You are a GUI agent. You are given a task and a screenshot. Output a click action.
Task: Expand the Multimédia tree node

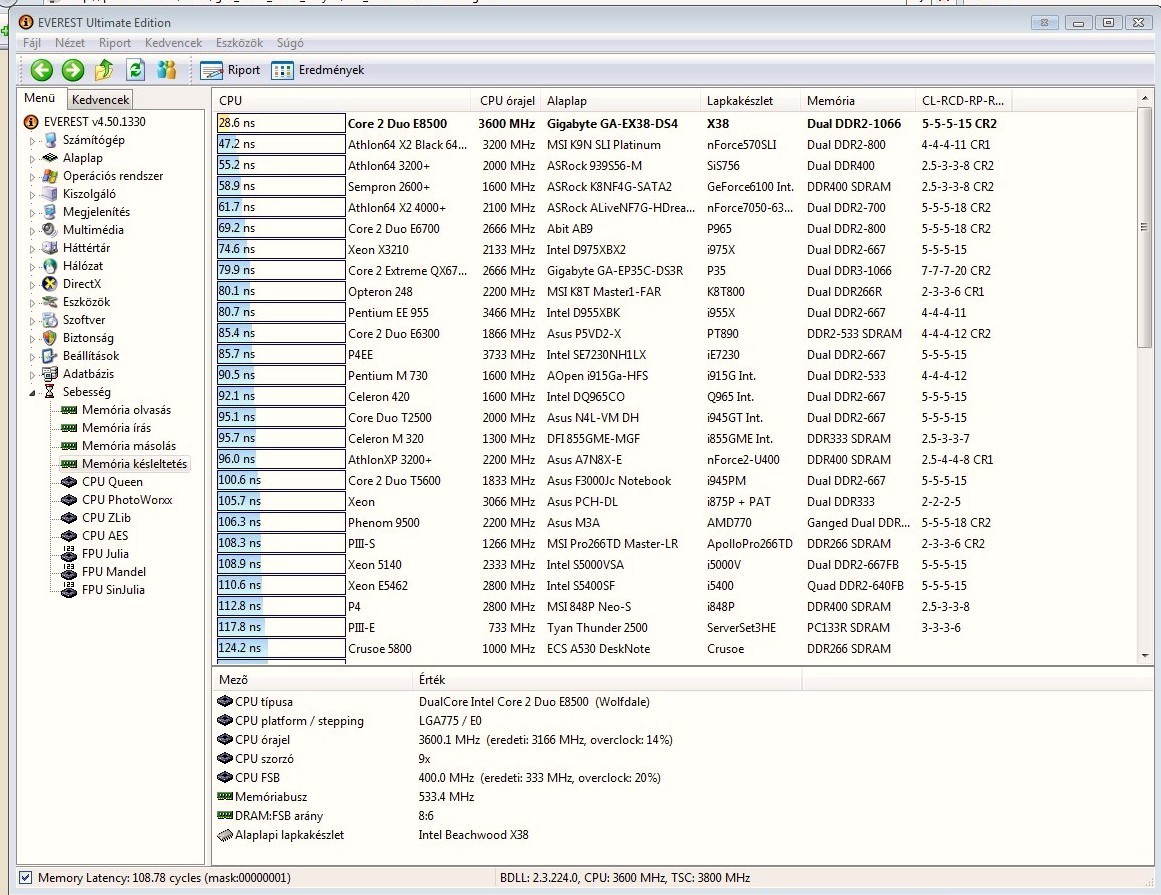pos(32,230)
